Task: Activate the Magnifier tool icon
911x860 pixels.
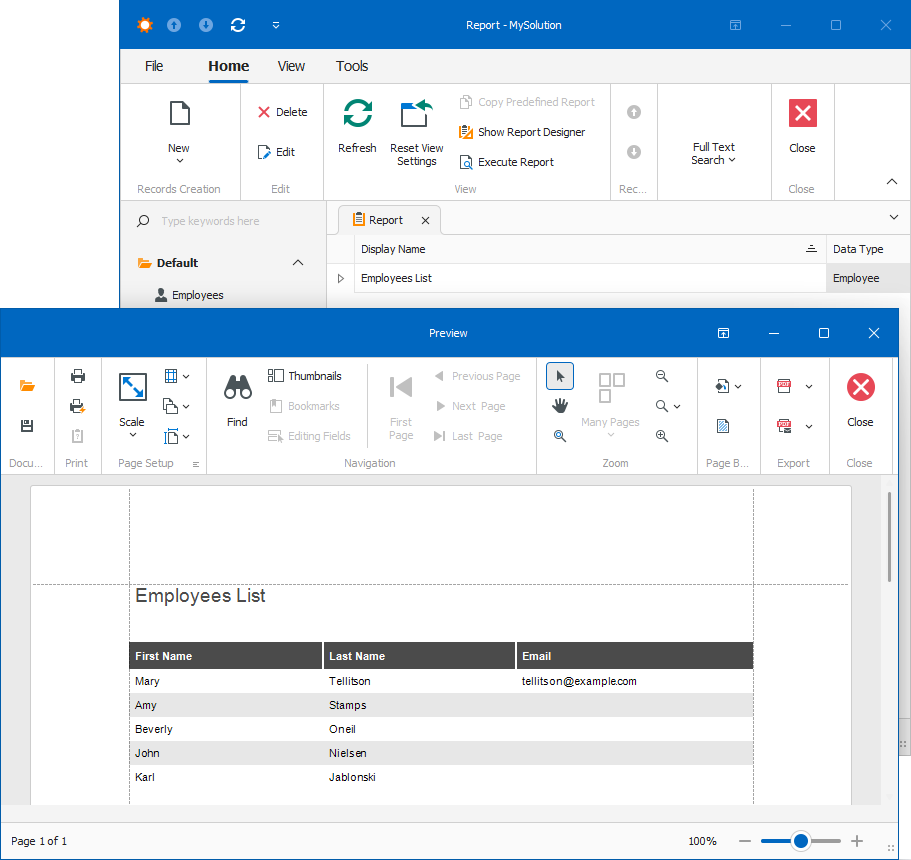Action: coord(560,436)
